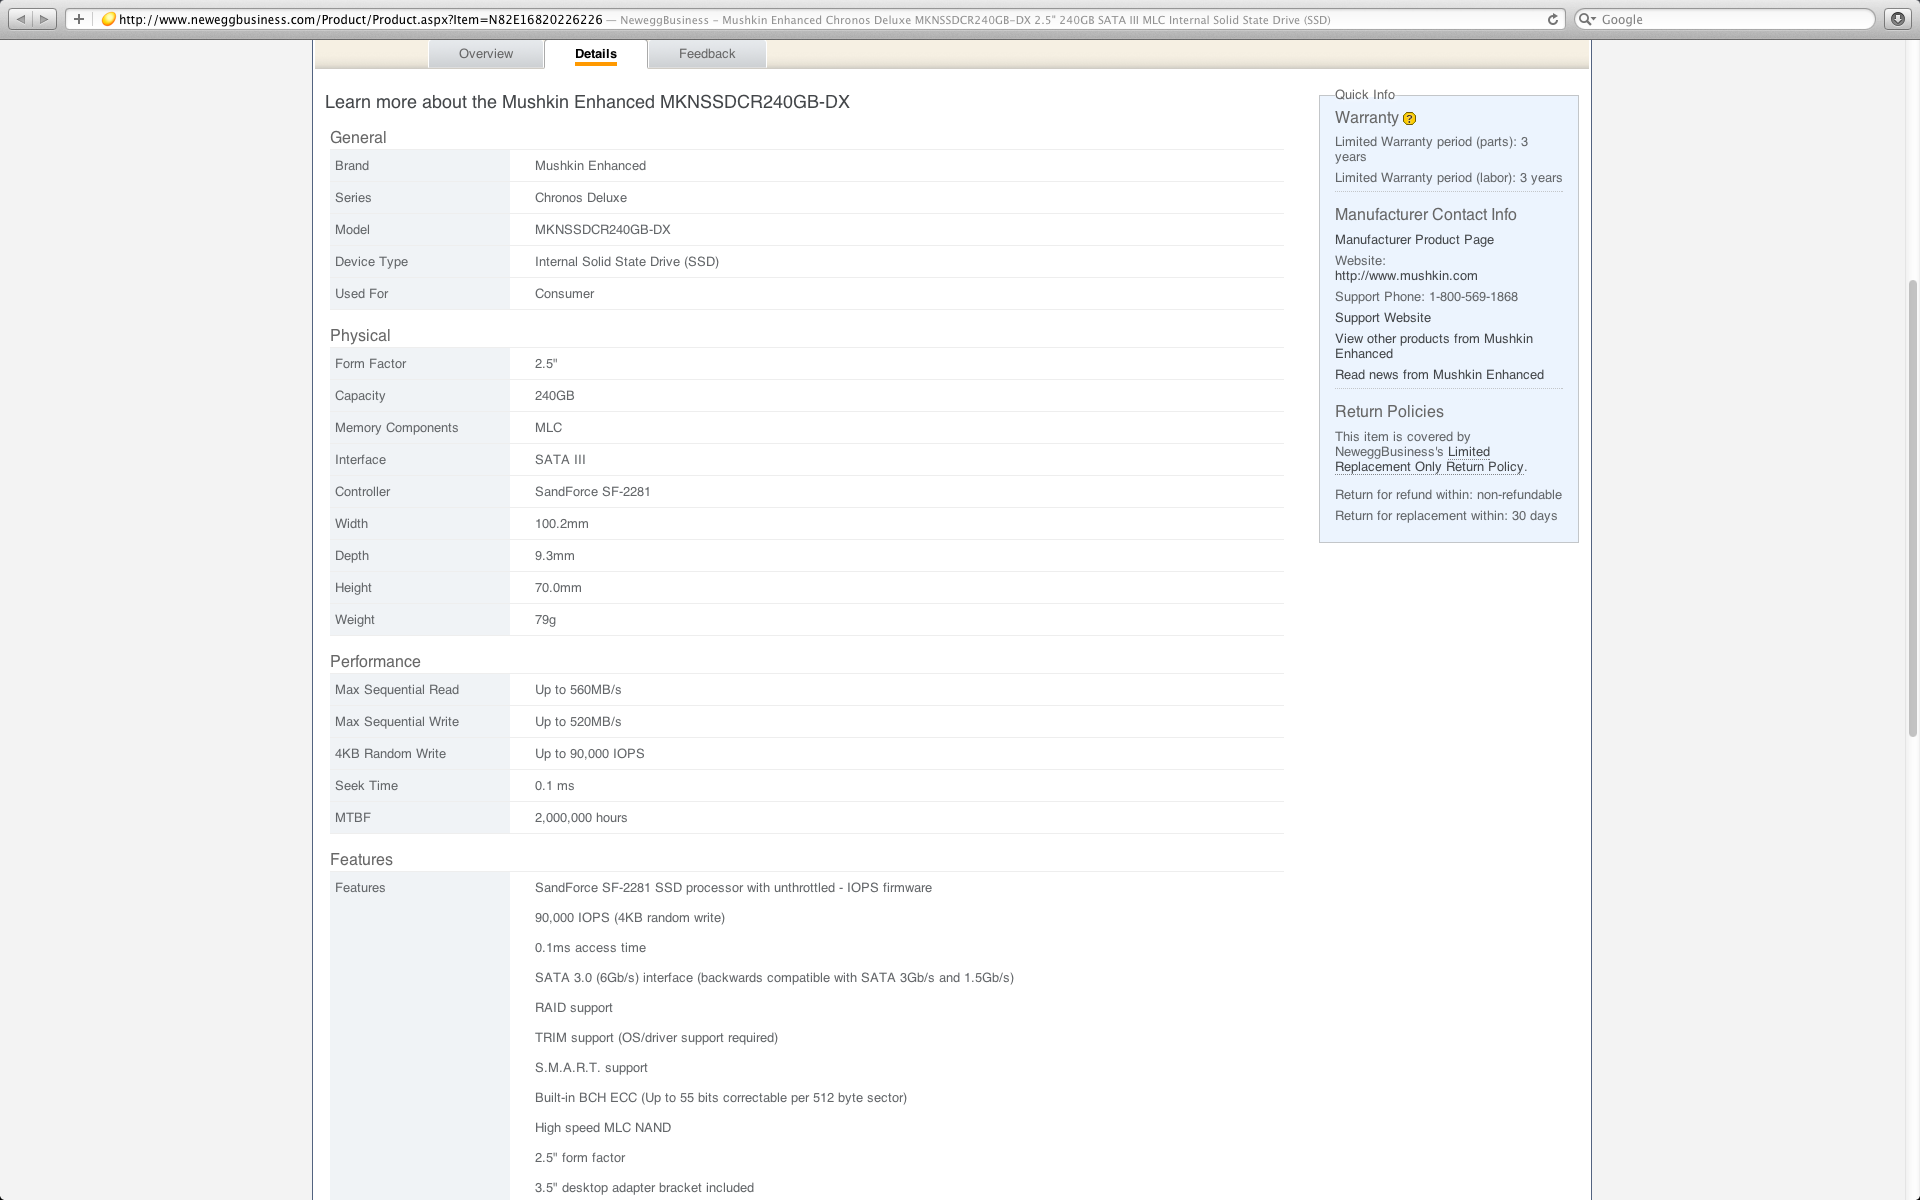Click the 'Physical' section heading

[x=360, y=336]
